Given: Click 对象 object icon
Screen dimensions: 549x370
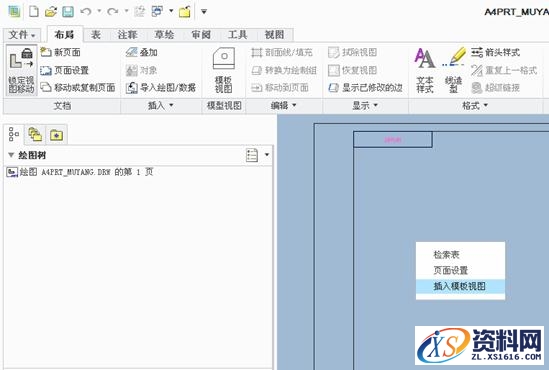Looking at the screenshot, I should [132, 70].
